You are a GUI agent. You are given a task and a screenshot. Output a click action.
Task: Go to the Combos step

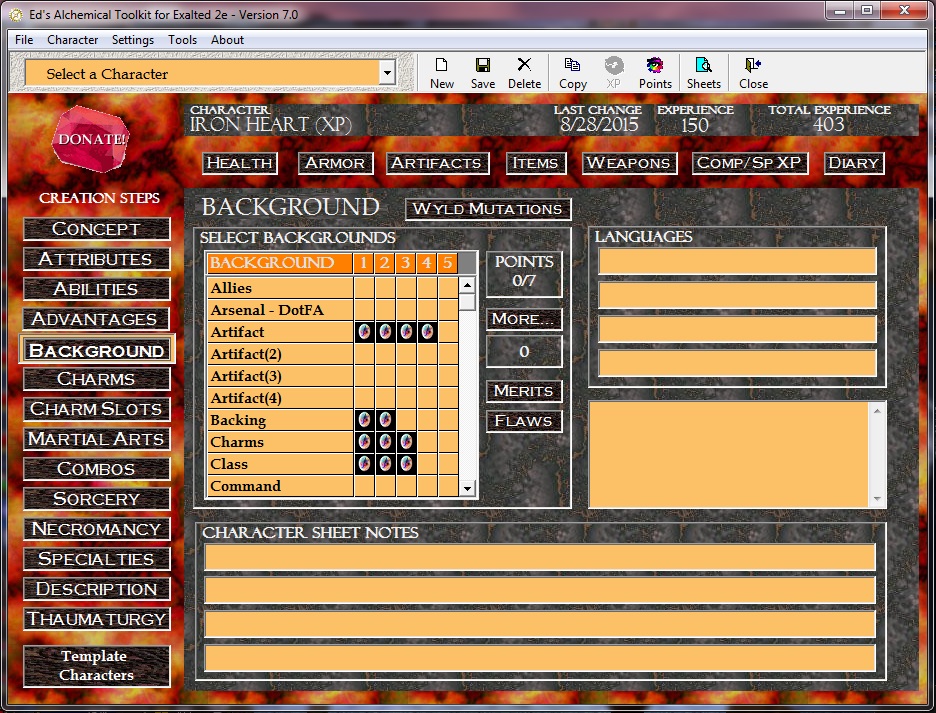click(x=96, y=469)
